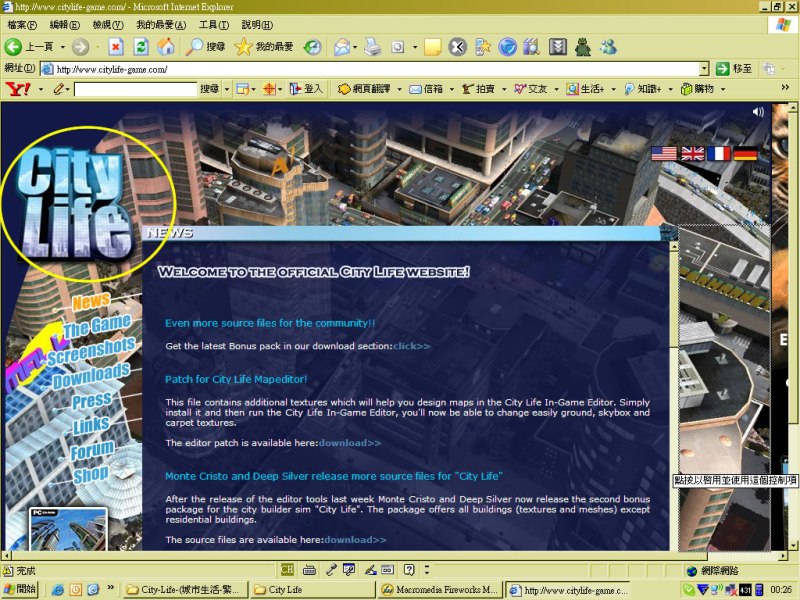The image size is (800, 600).
Task: Open the 編輯(E) menu
Action: [x=64, y=24]
